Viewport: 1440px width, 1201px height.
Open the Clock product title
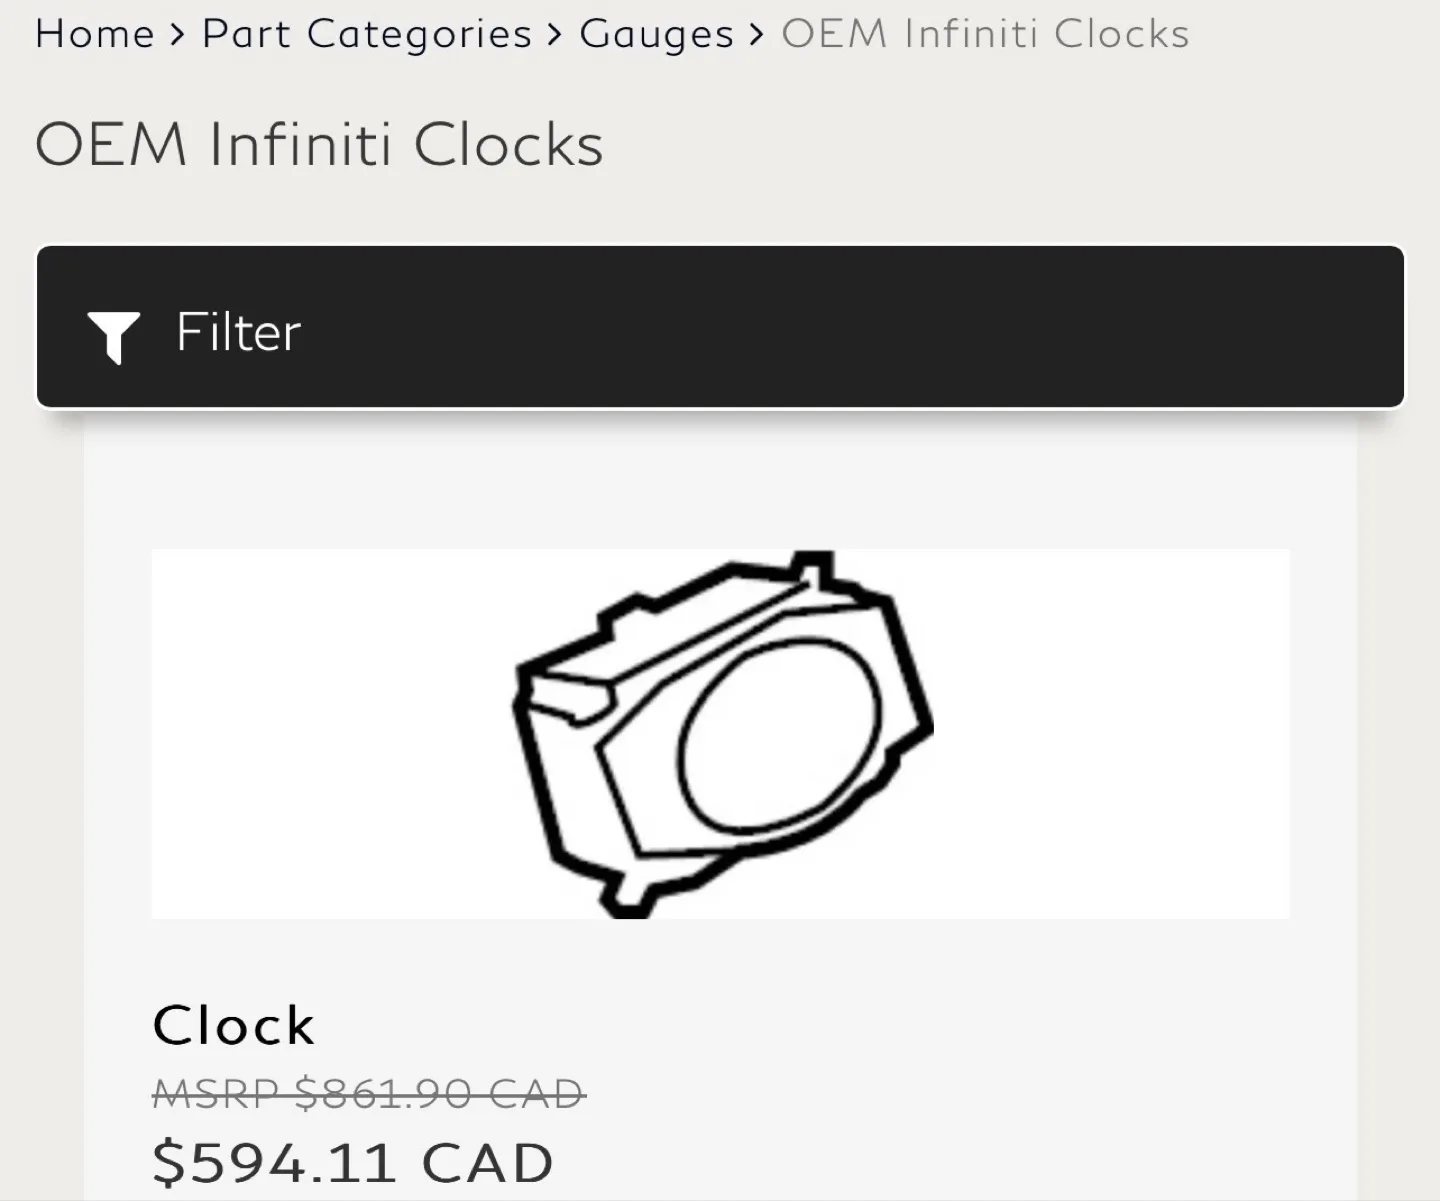click(233, 1026)
